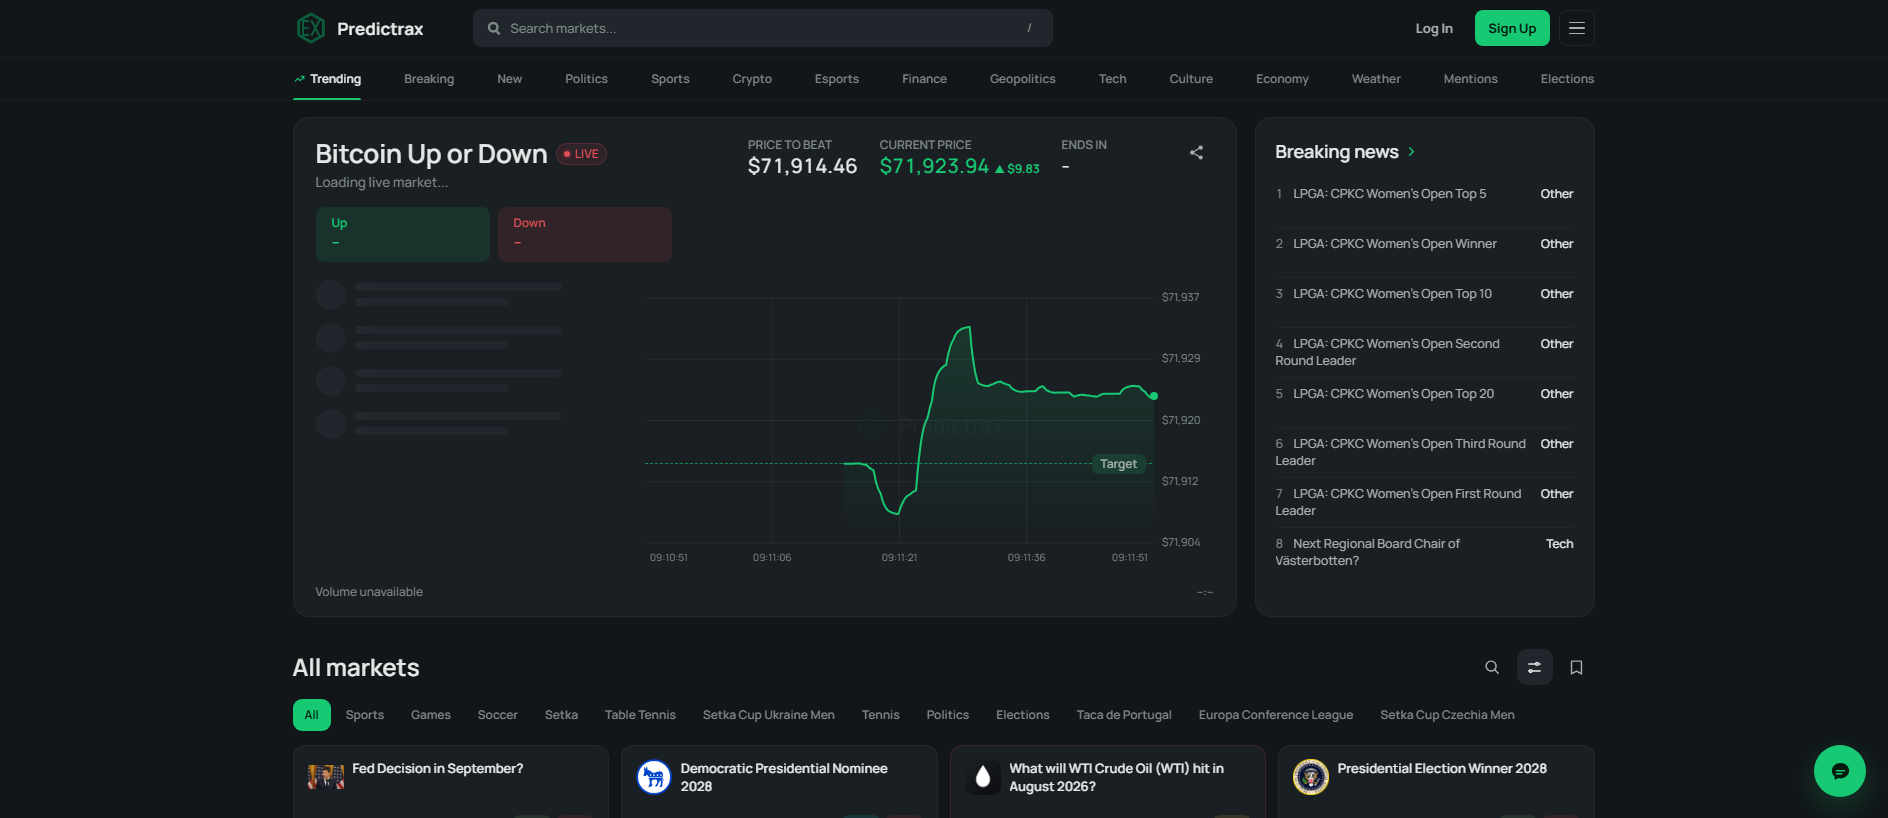Open LPGA CPKC Women's Open Top 5
Screen dimensions: 1888x818
pyautogui.click(x=1390, y=194)
